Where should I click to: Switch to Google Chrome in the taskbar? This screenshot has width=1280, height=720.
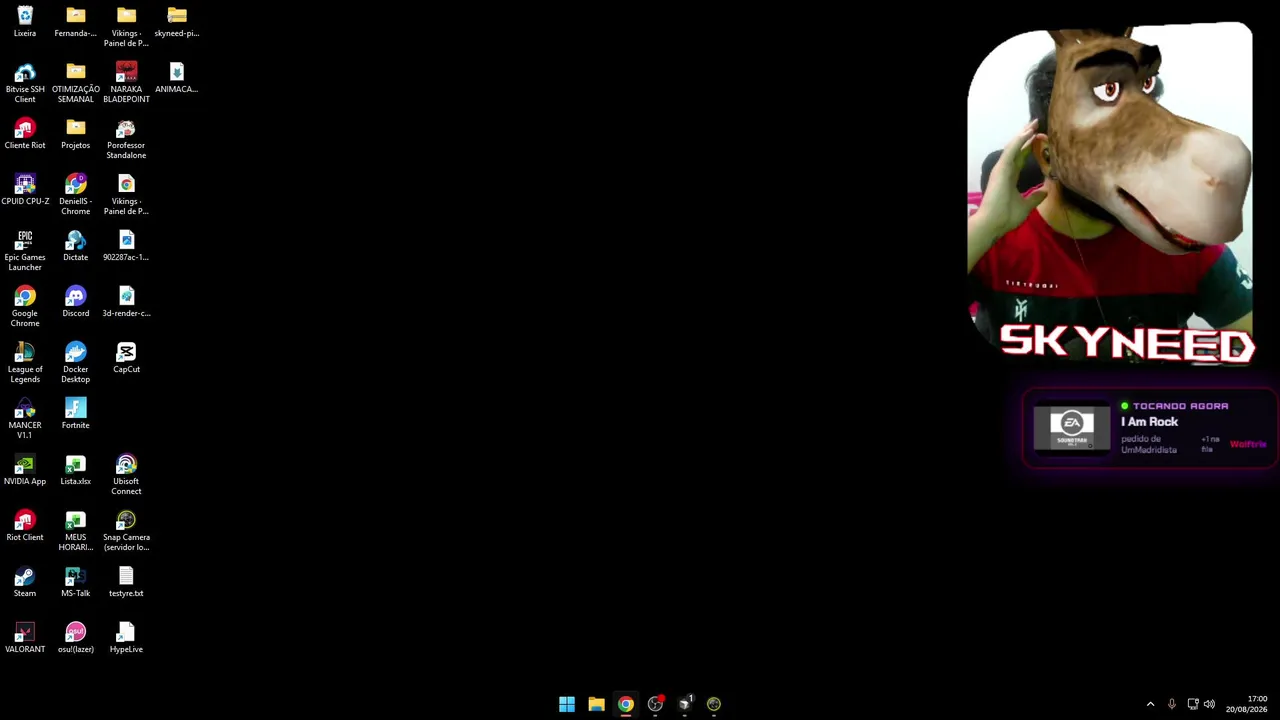coord(626,704)
